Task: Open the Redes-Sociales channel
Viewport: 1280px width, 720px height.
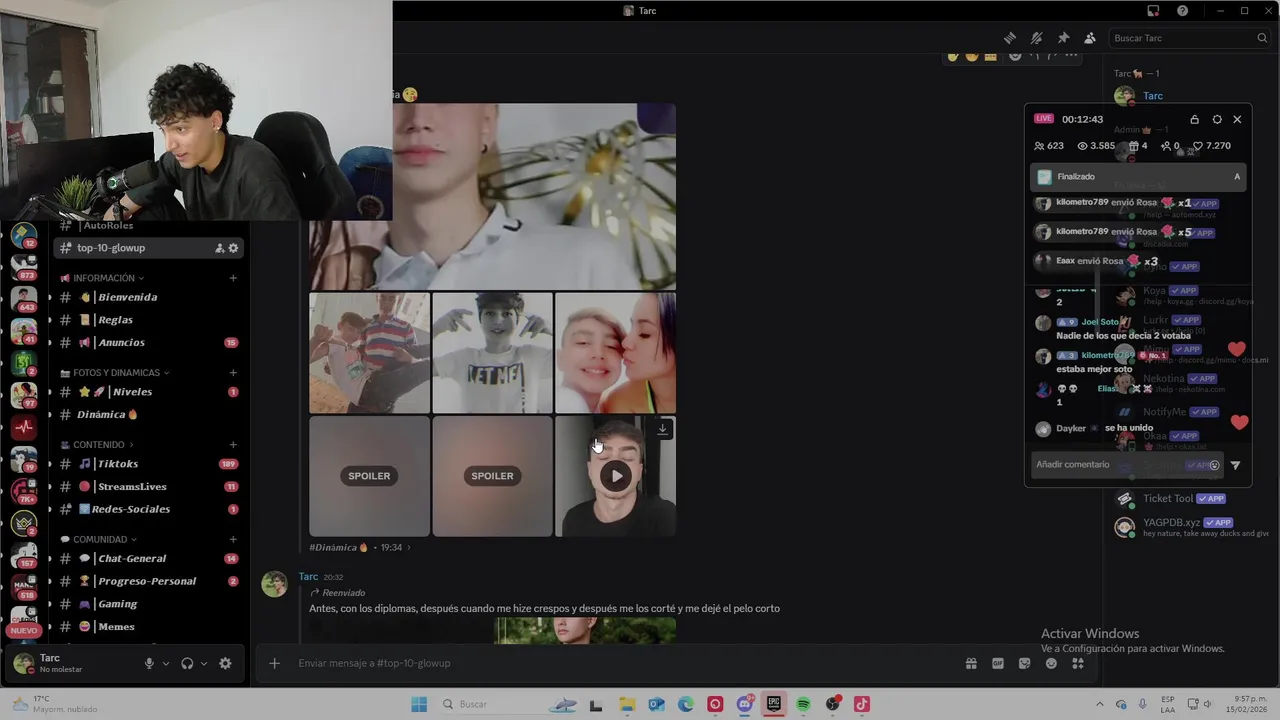Action: click(x=148, y=509)
